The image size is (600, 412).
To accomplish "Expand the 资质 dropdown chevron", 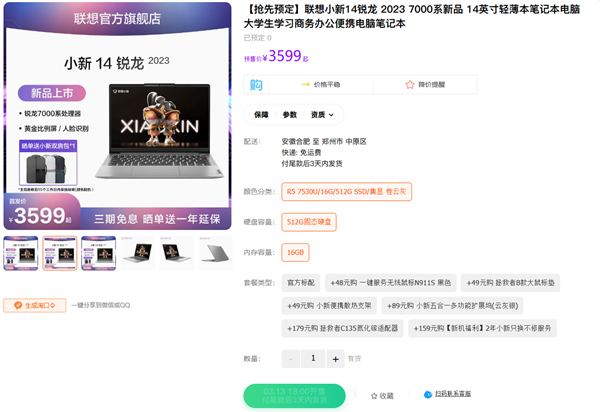I will [x=331, y=115].
